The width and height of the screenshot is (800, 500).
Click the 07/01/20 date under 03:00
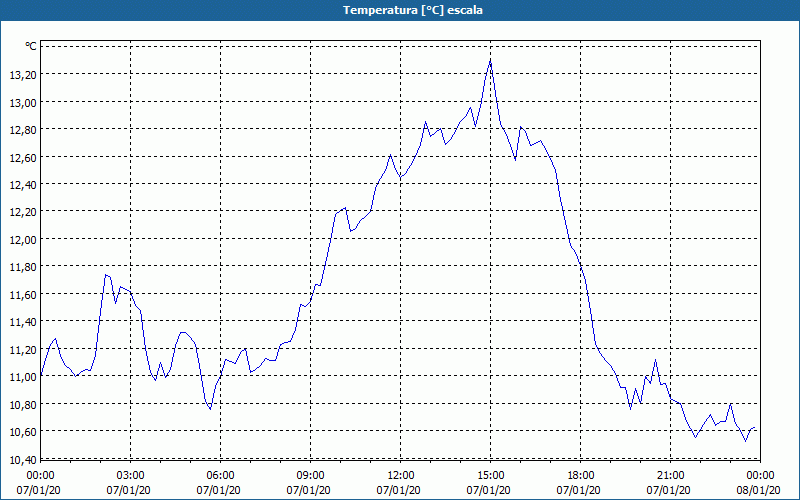pyautogui.click(x=129, y=490)
